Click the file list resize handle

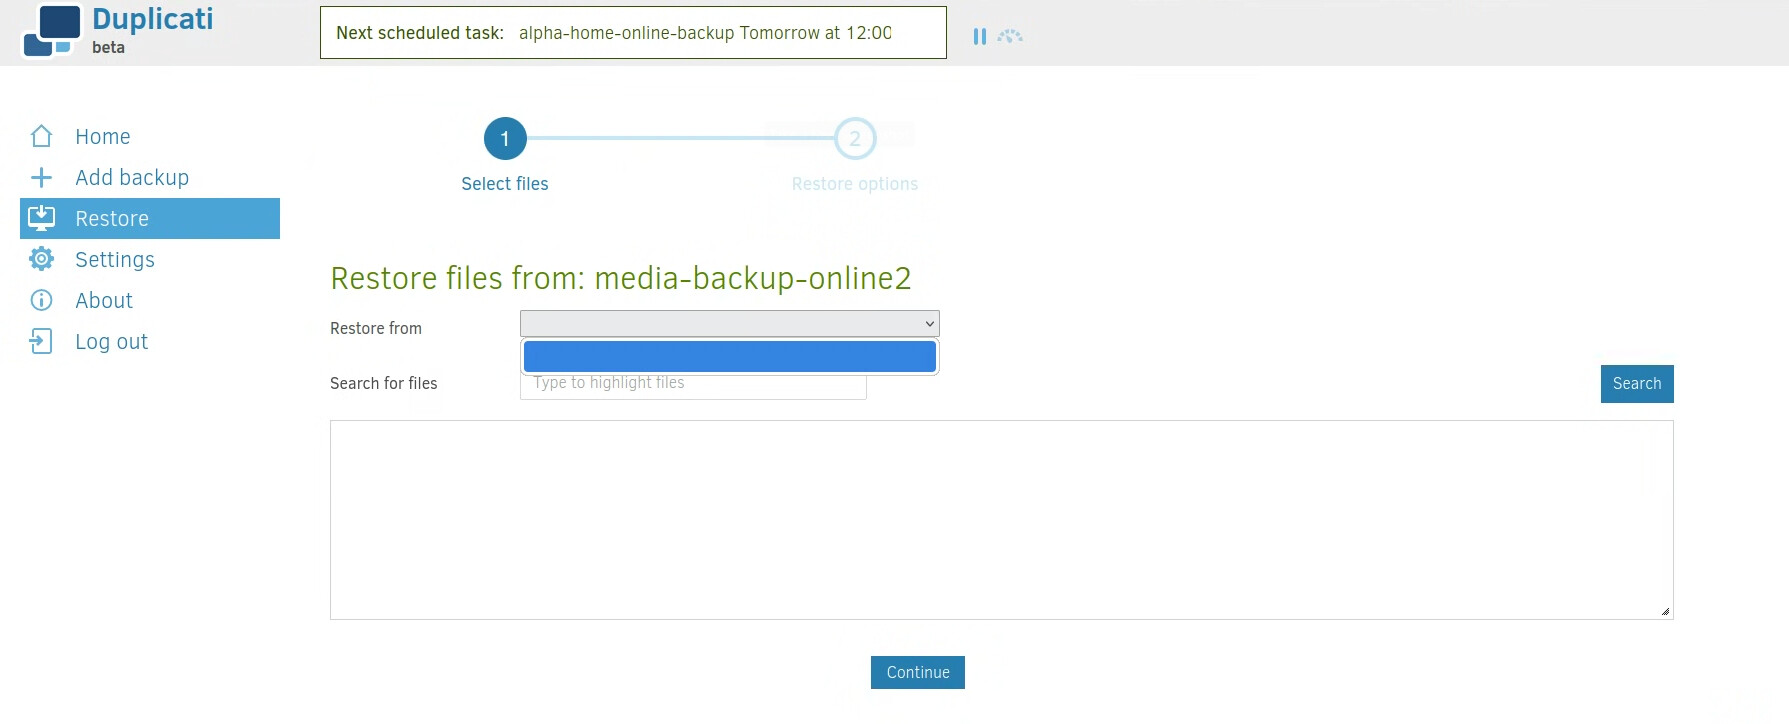click(1665, 611)
